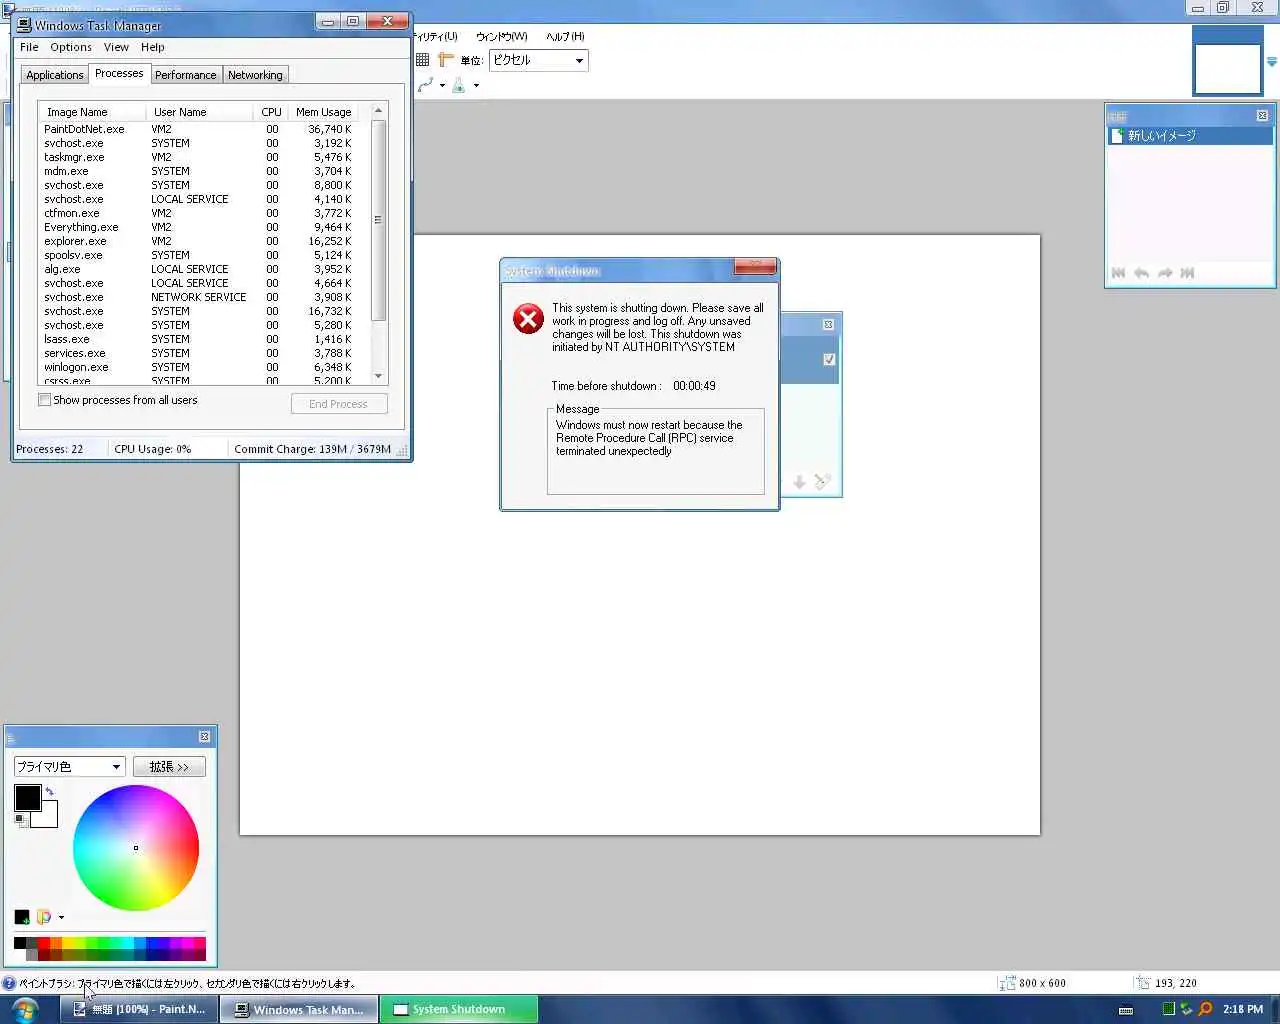
Task: Click the keyboard icon in system tray
Action: pyautogui.click(x=1125, y=1010)
